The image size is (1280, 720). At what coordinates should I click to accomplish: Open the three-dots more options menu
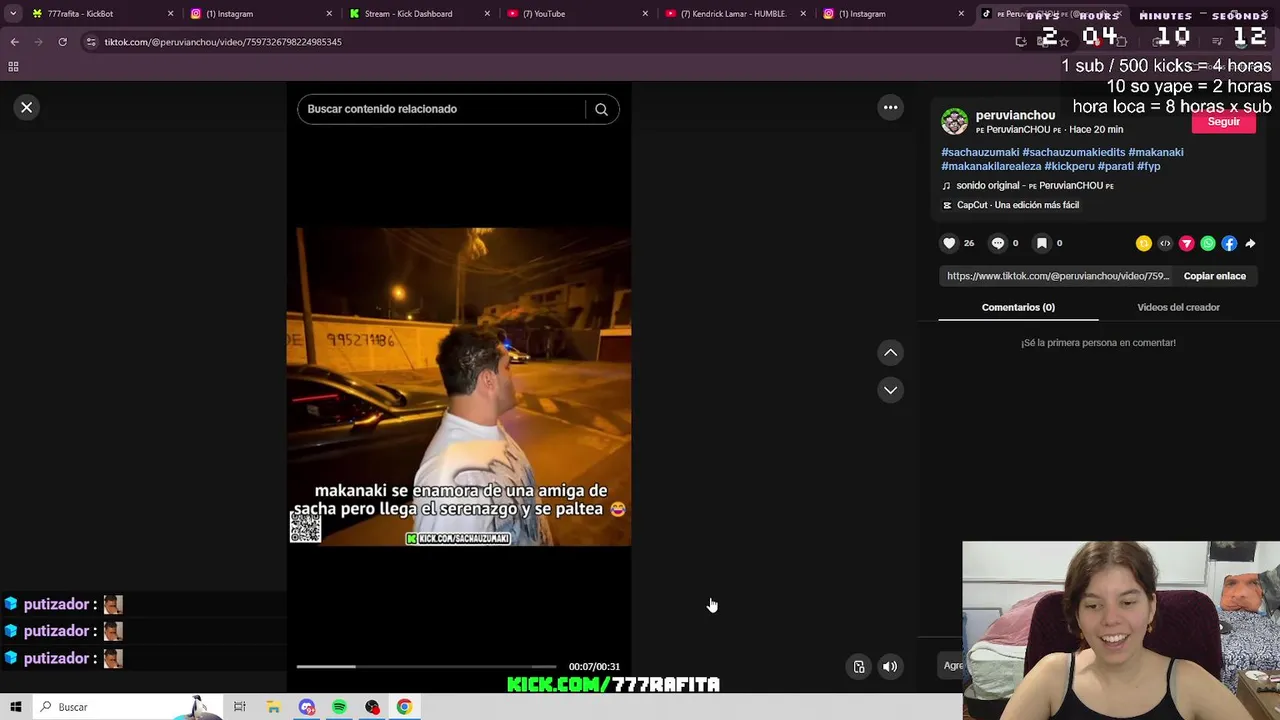tap(890, 107)
